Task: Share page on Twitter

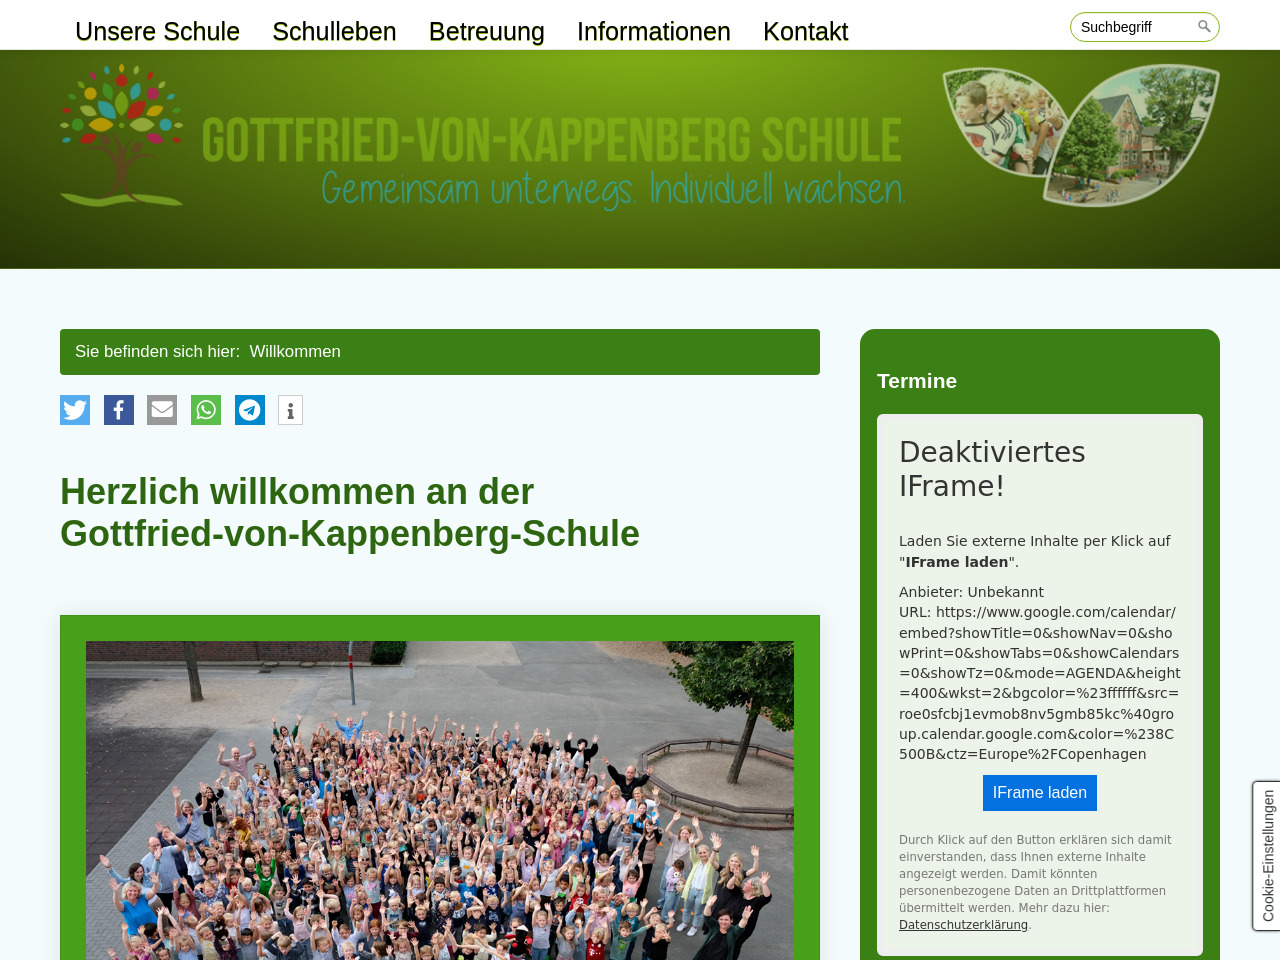Action: [x=75, y=410]
